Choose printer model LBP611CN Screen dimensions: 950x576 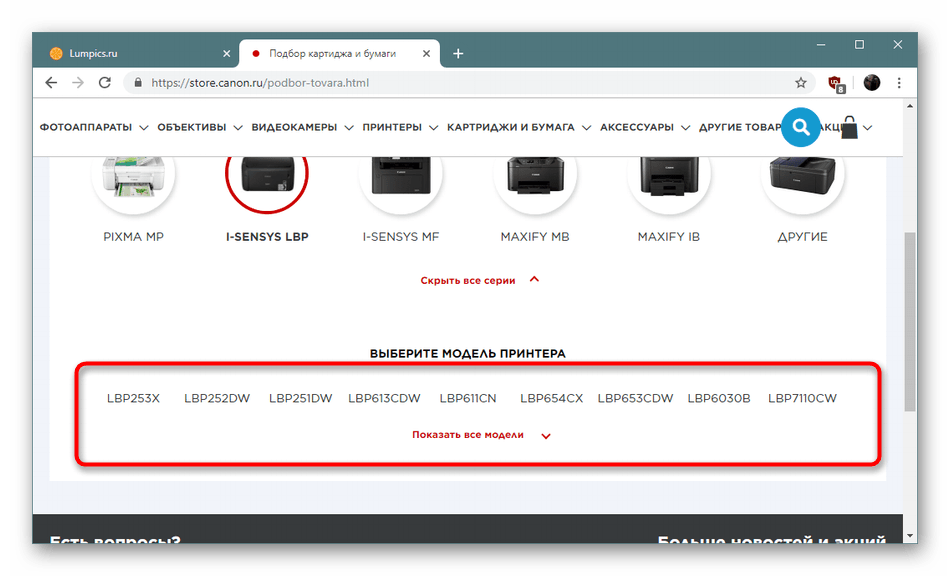coord(468,399)
